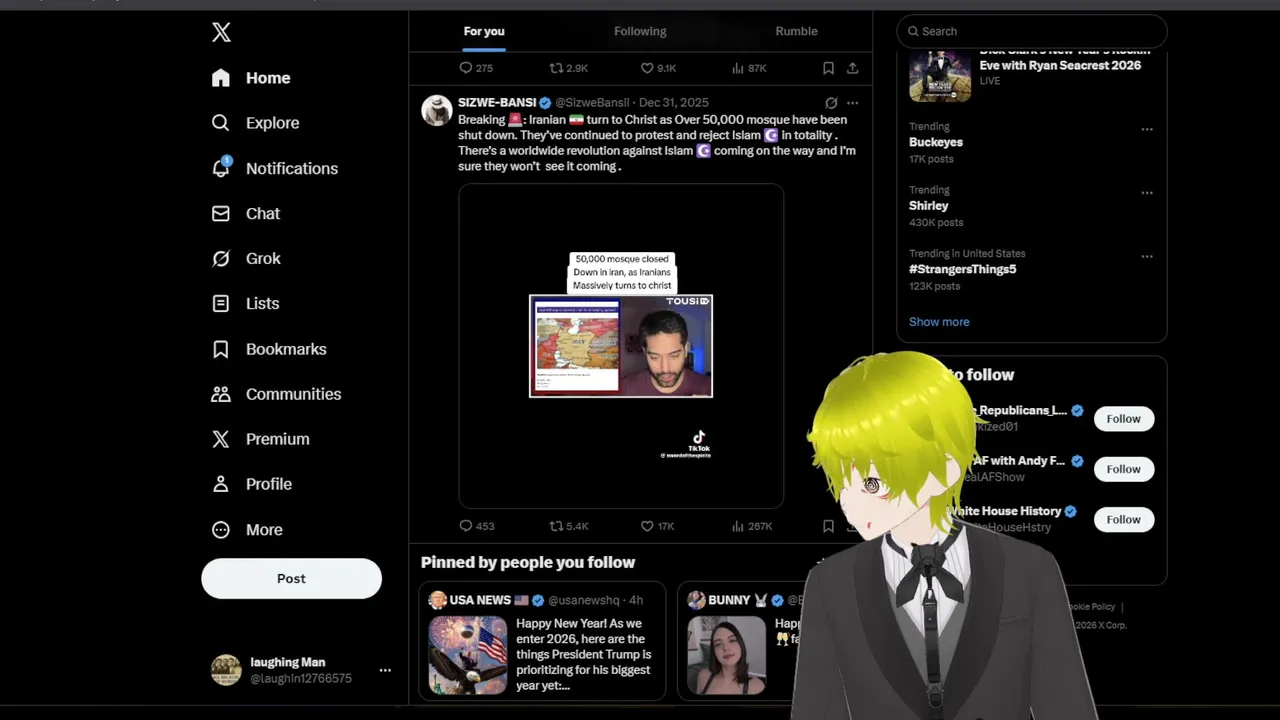Open Notifications bell in sidebar
This screenshot has height=720, width=1280.
[x=275, y=168]
